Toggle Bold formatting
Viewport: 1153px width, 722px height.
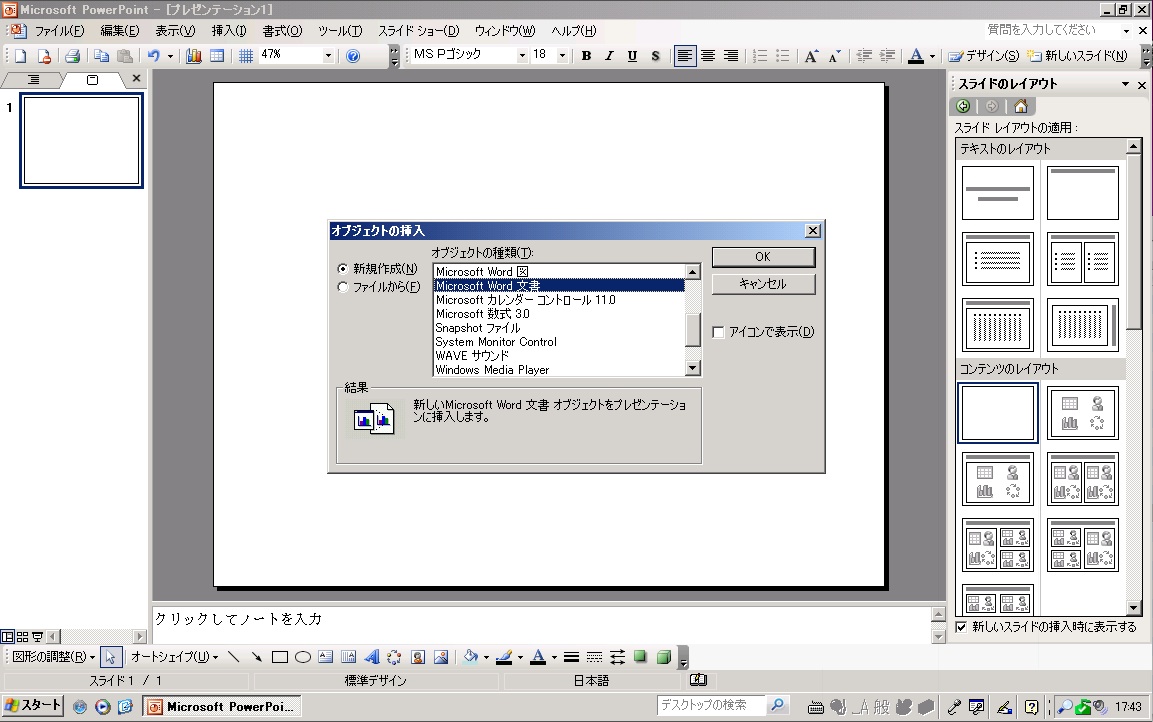(586, 56)
